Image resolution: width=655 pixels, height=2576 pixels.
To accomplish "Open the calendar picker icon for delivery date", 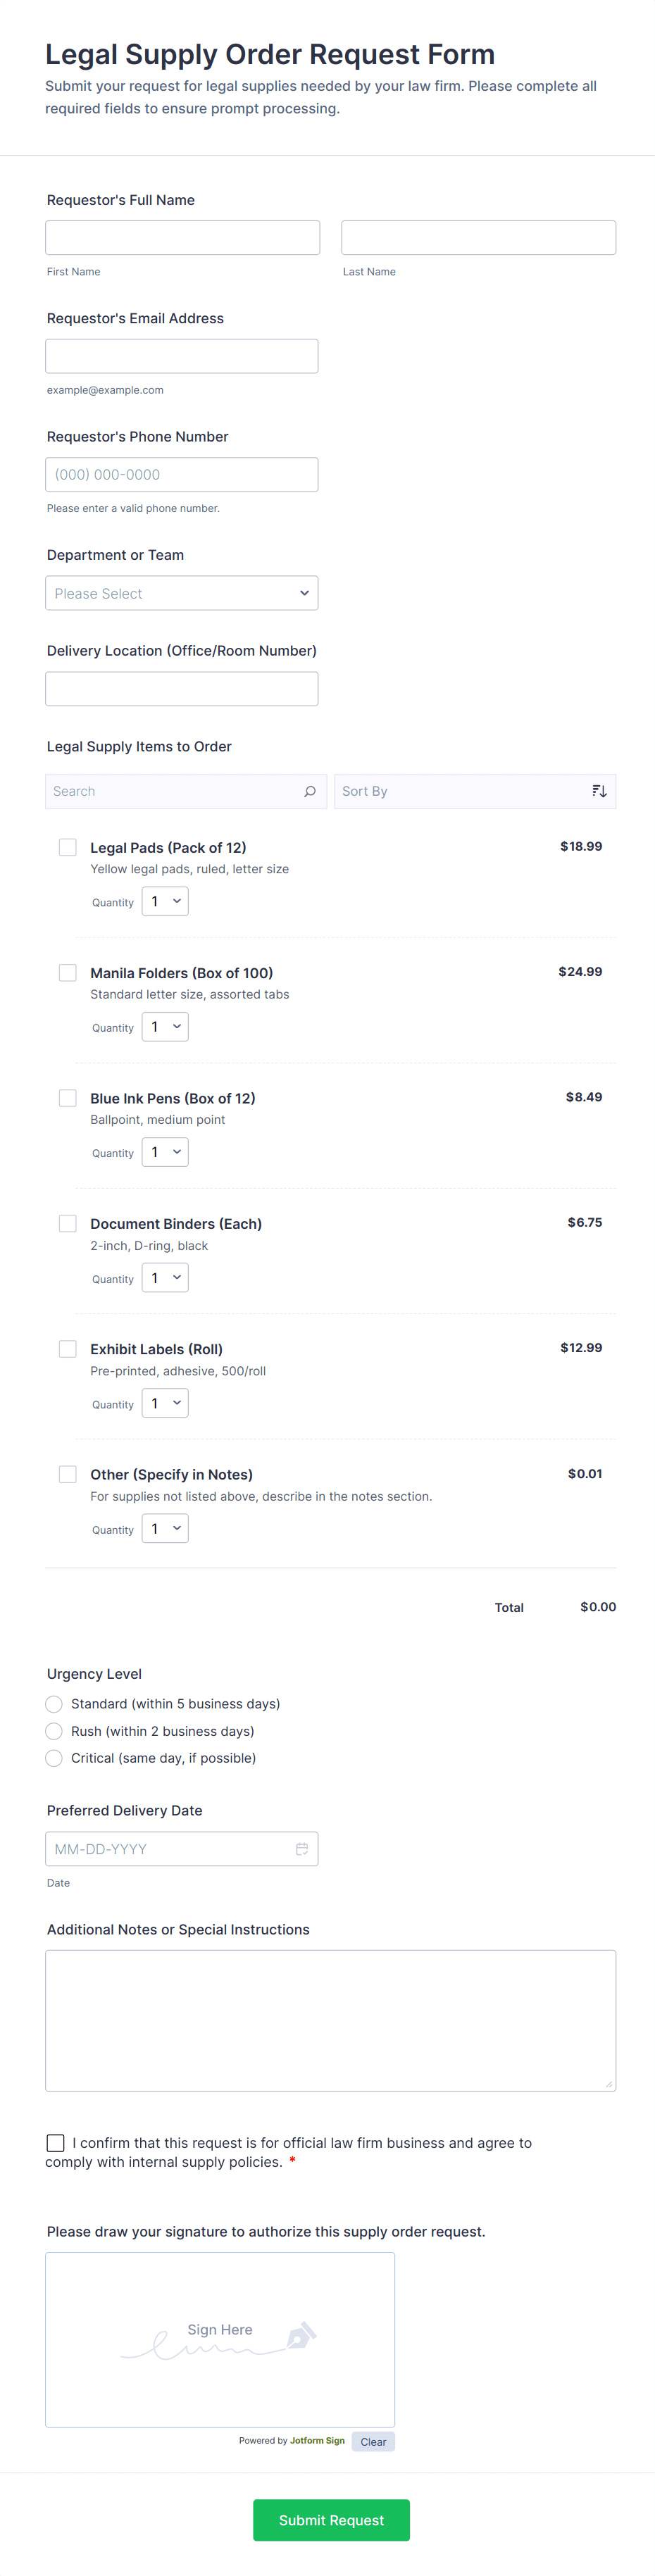I will coord(302,1849).
